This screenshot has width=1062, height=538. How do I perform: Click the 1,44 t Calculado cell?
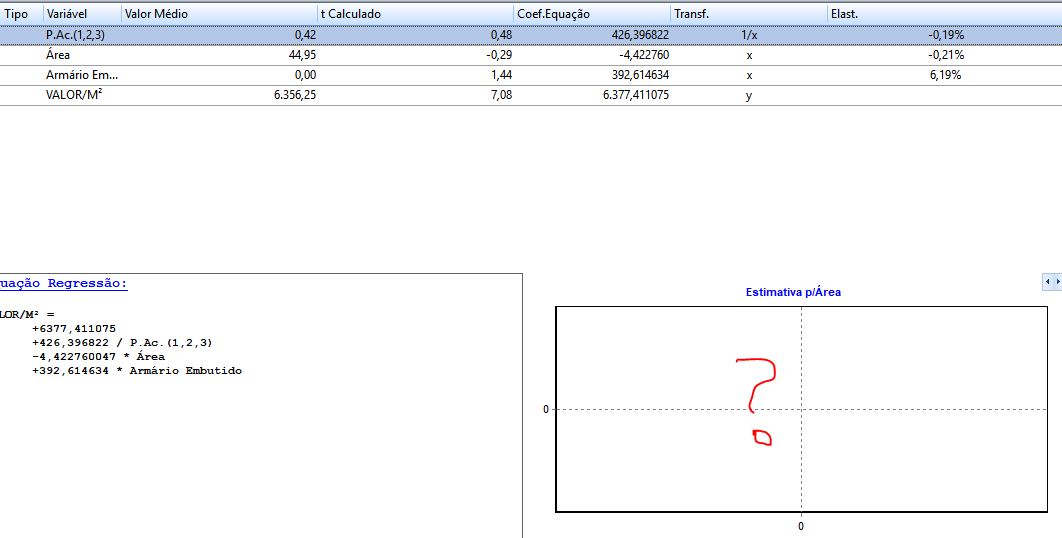501,75
